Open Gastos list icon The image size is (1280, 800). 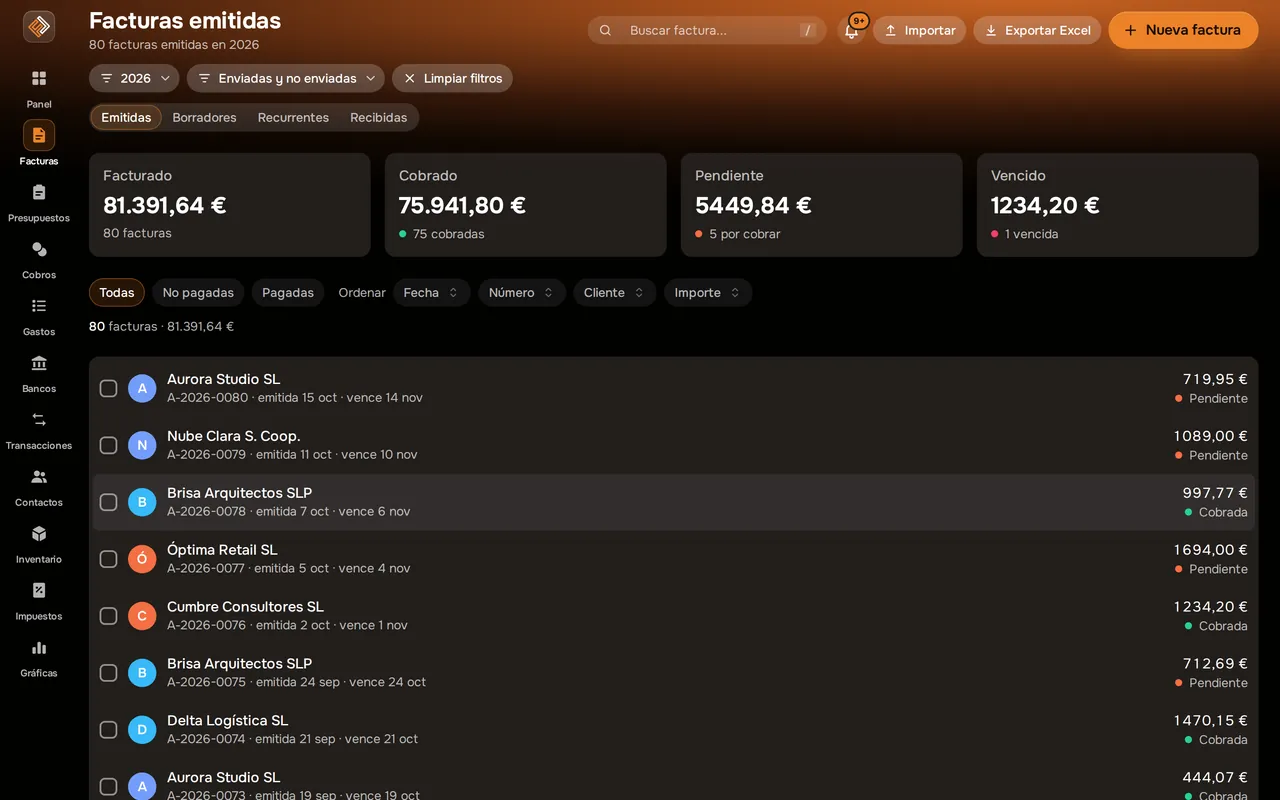tap(39, 306)
